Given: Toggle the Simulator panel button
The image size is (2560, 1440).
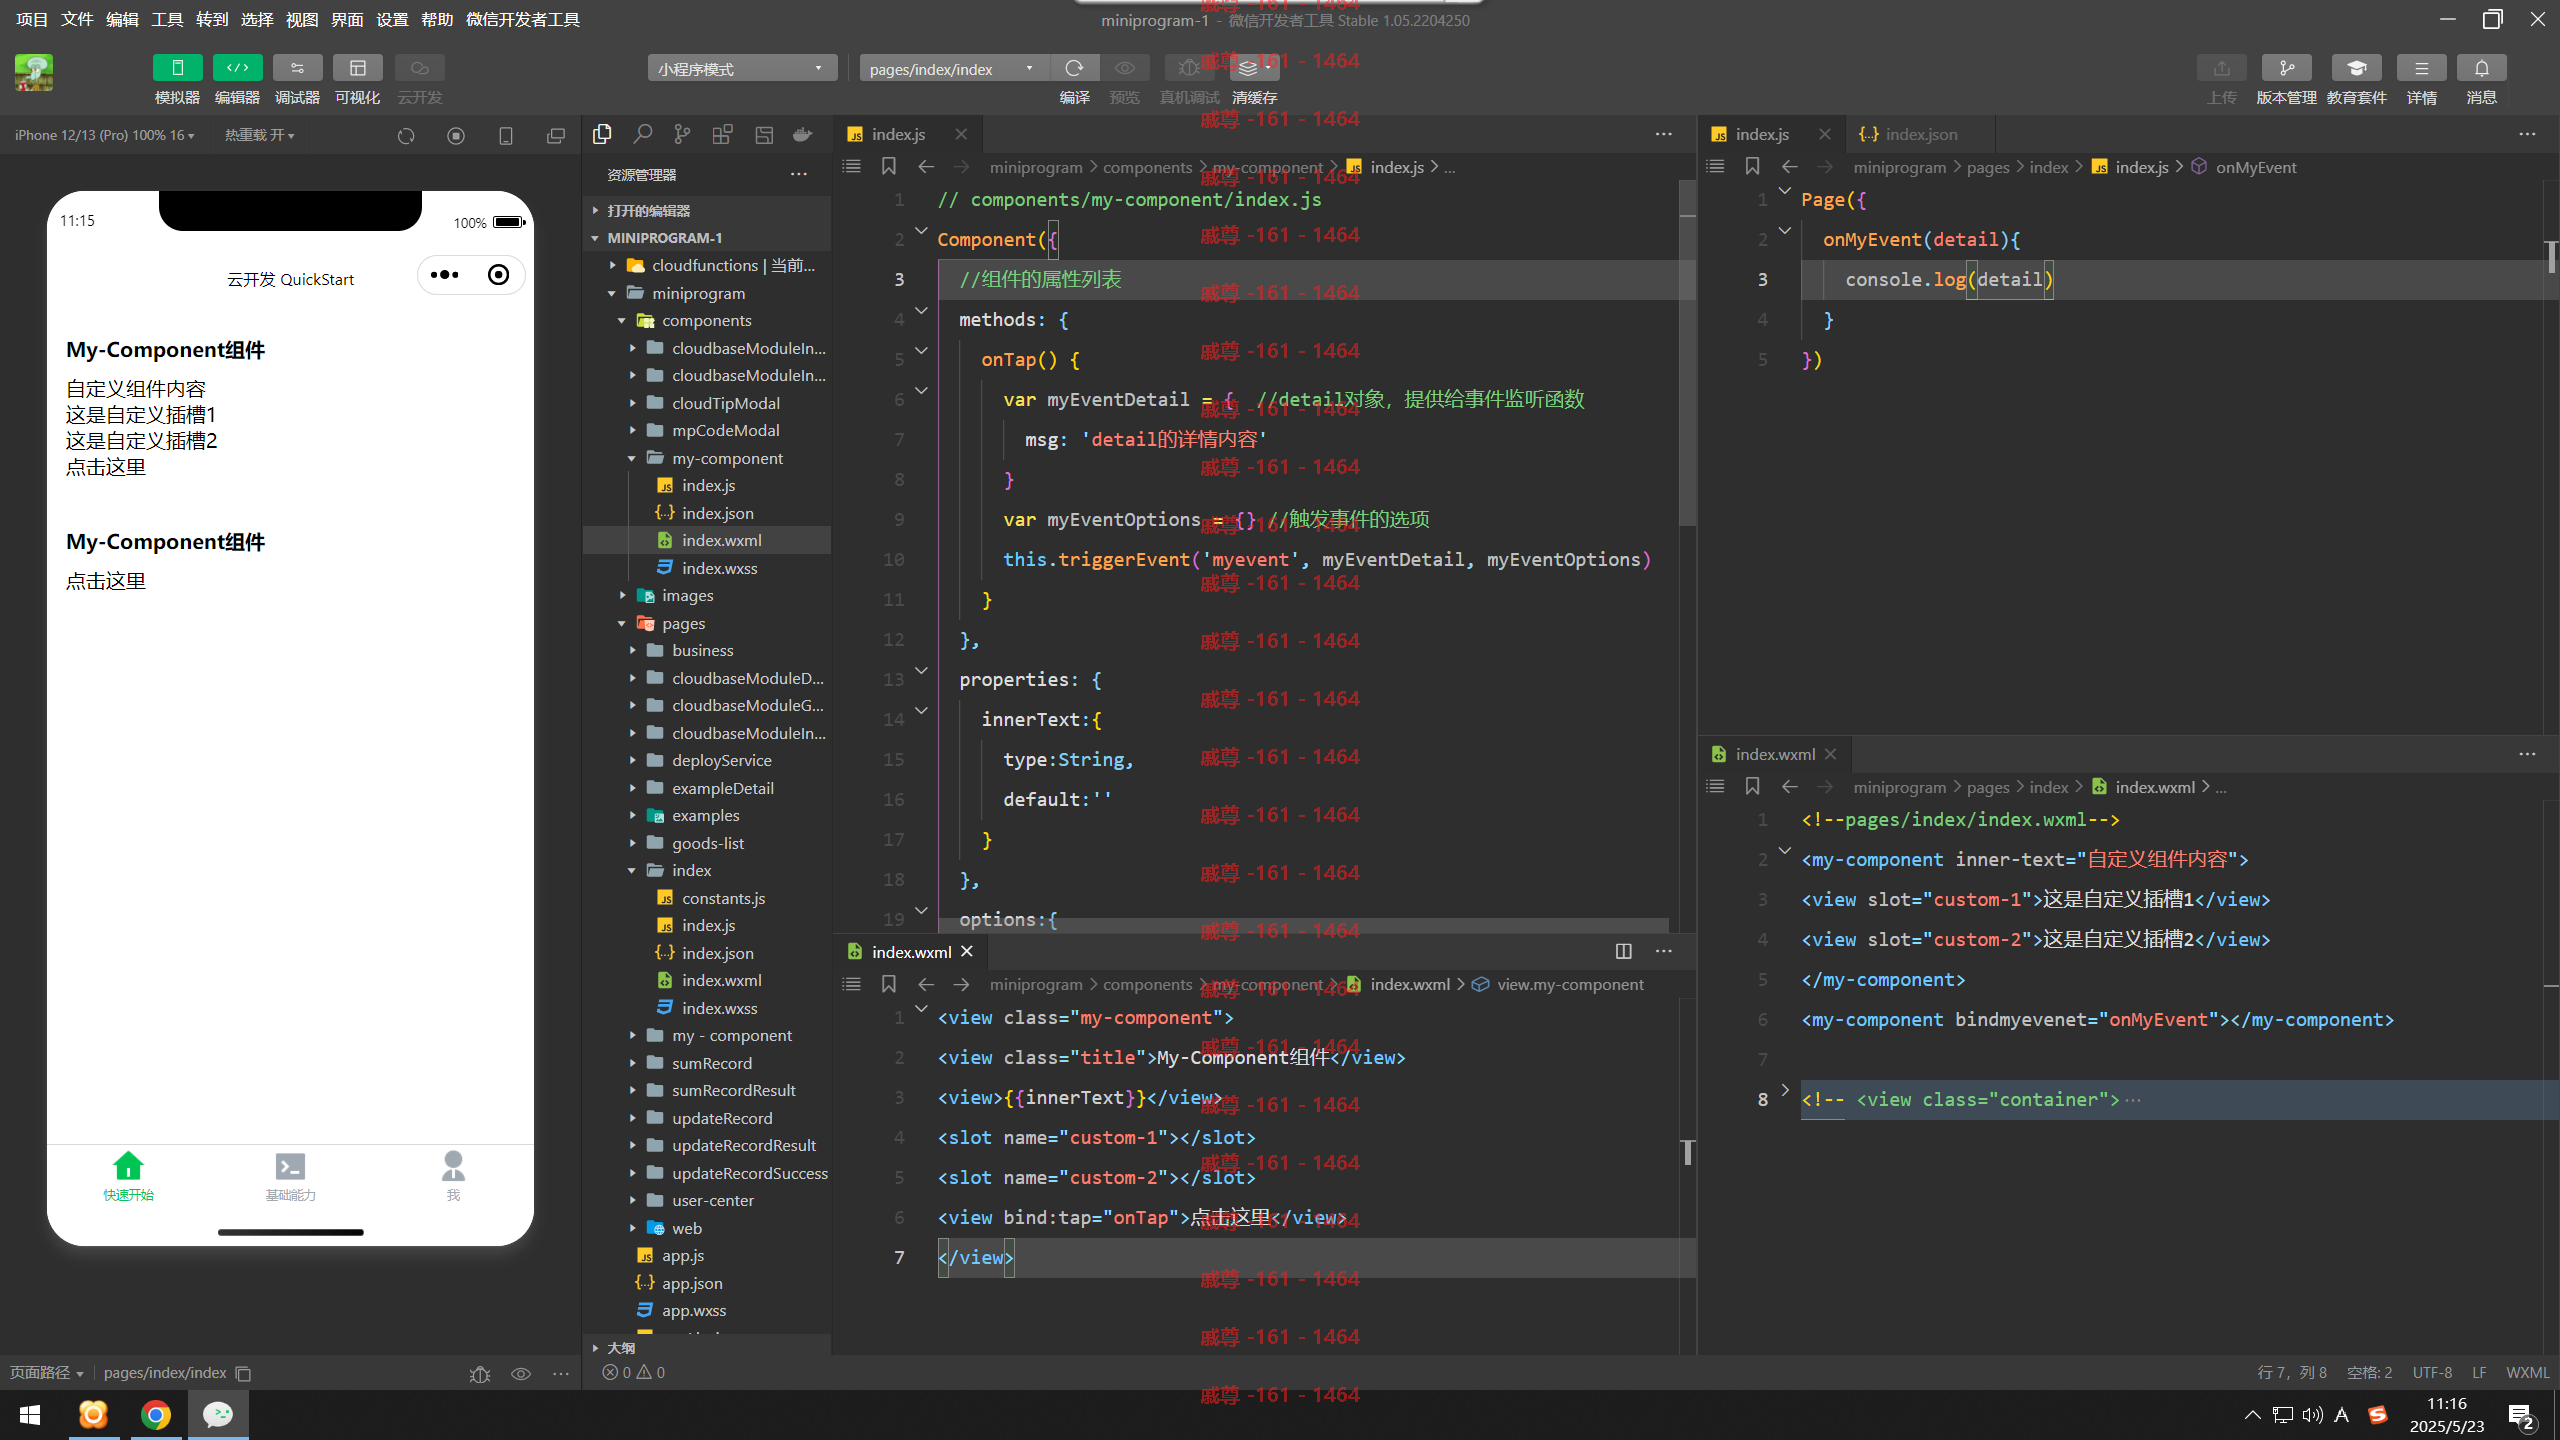Looking at the screenshot, I should click(x=177, y=68).
